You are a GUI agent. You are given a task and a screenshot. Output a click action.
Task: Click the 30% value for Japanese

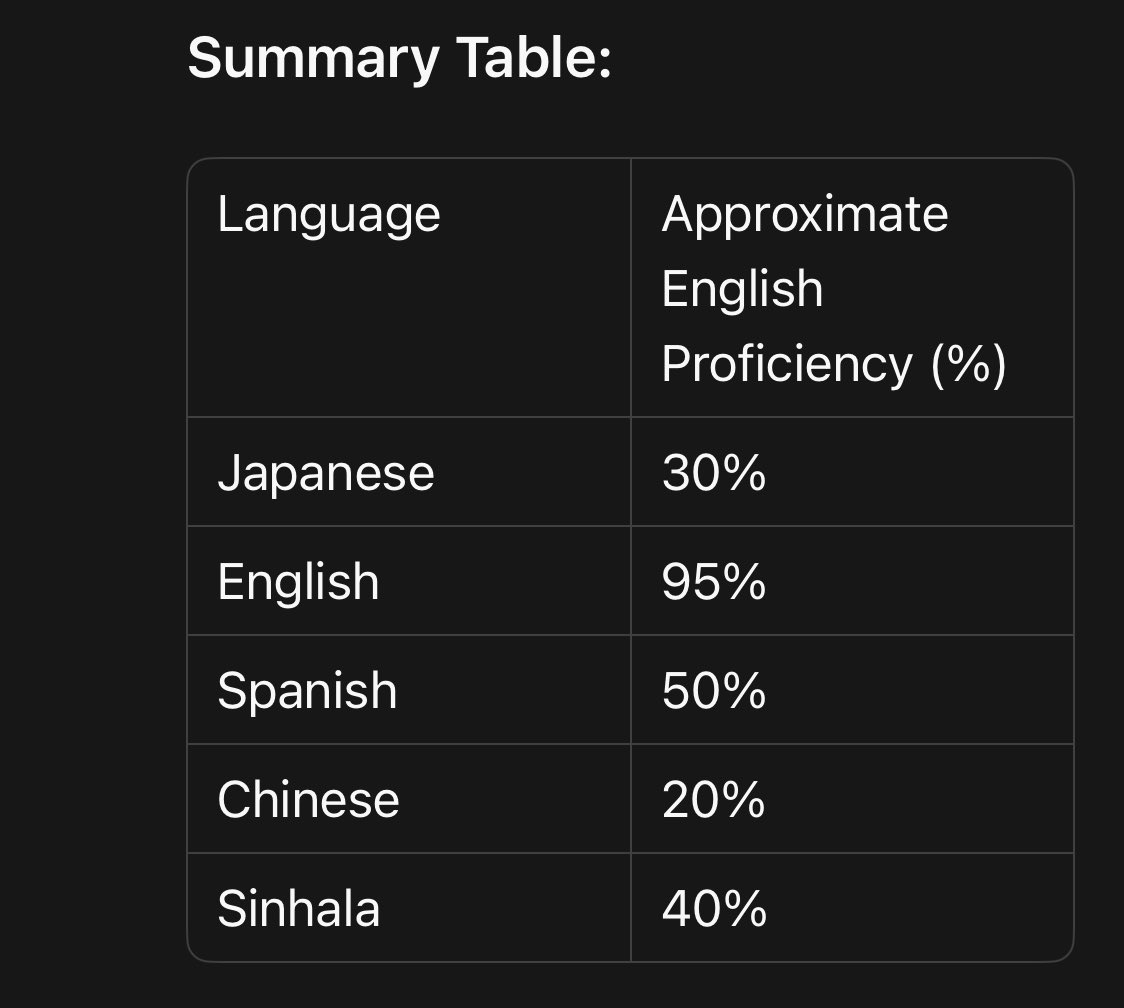coord(714,473)
